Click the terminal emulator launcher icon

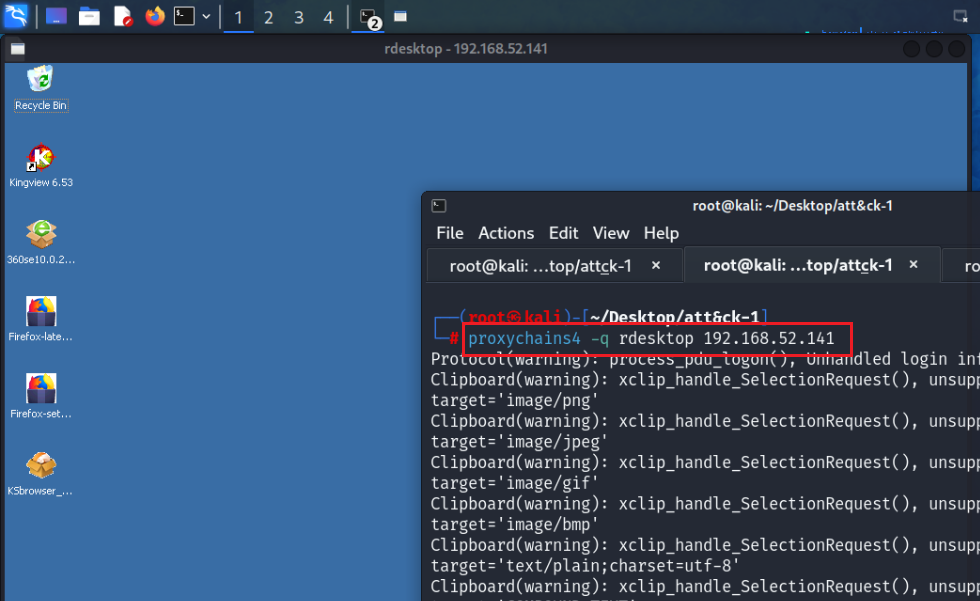(x=184, y=17)
